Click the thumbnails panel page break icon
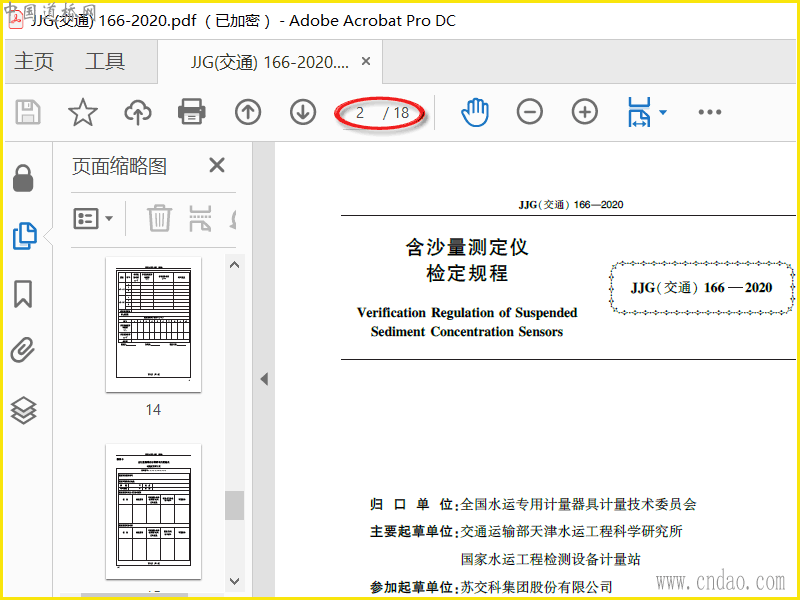 point(200,218)
